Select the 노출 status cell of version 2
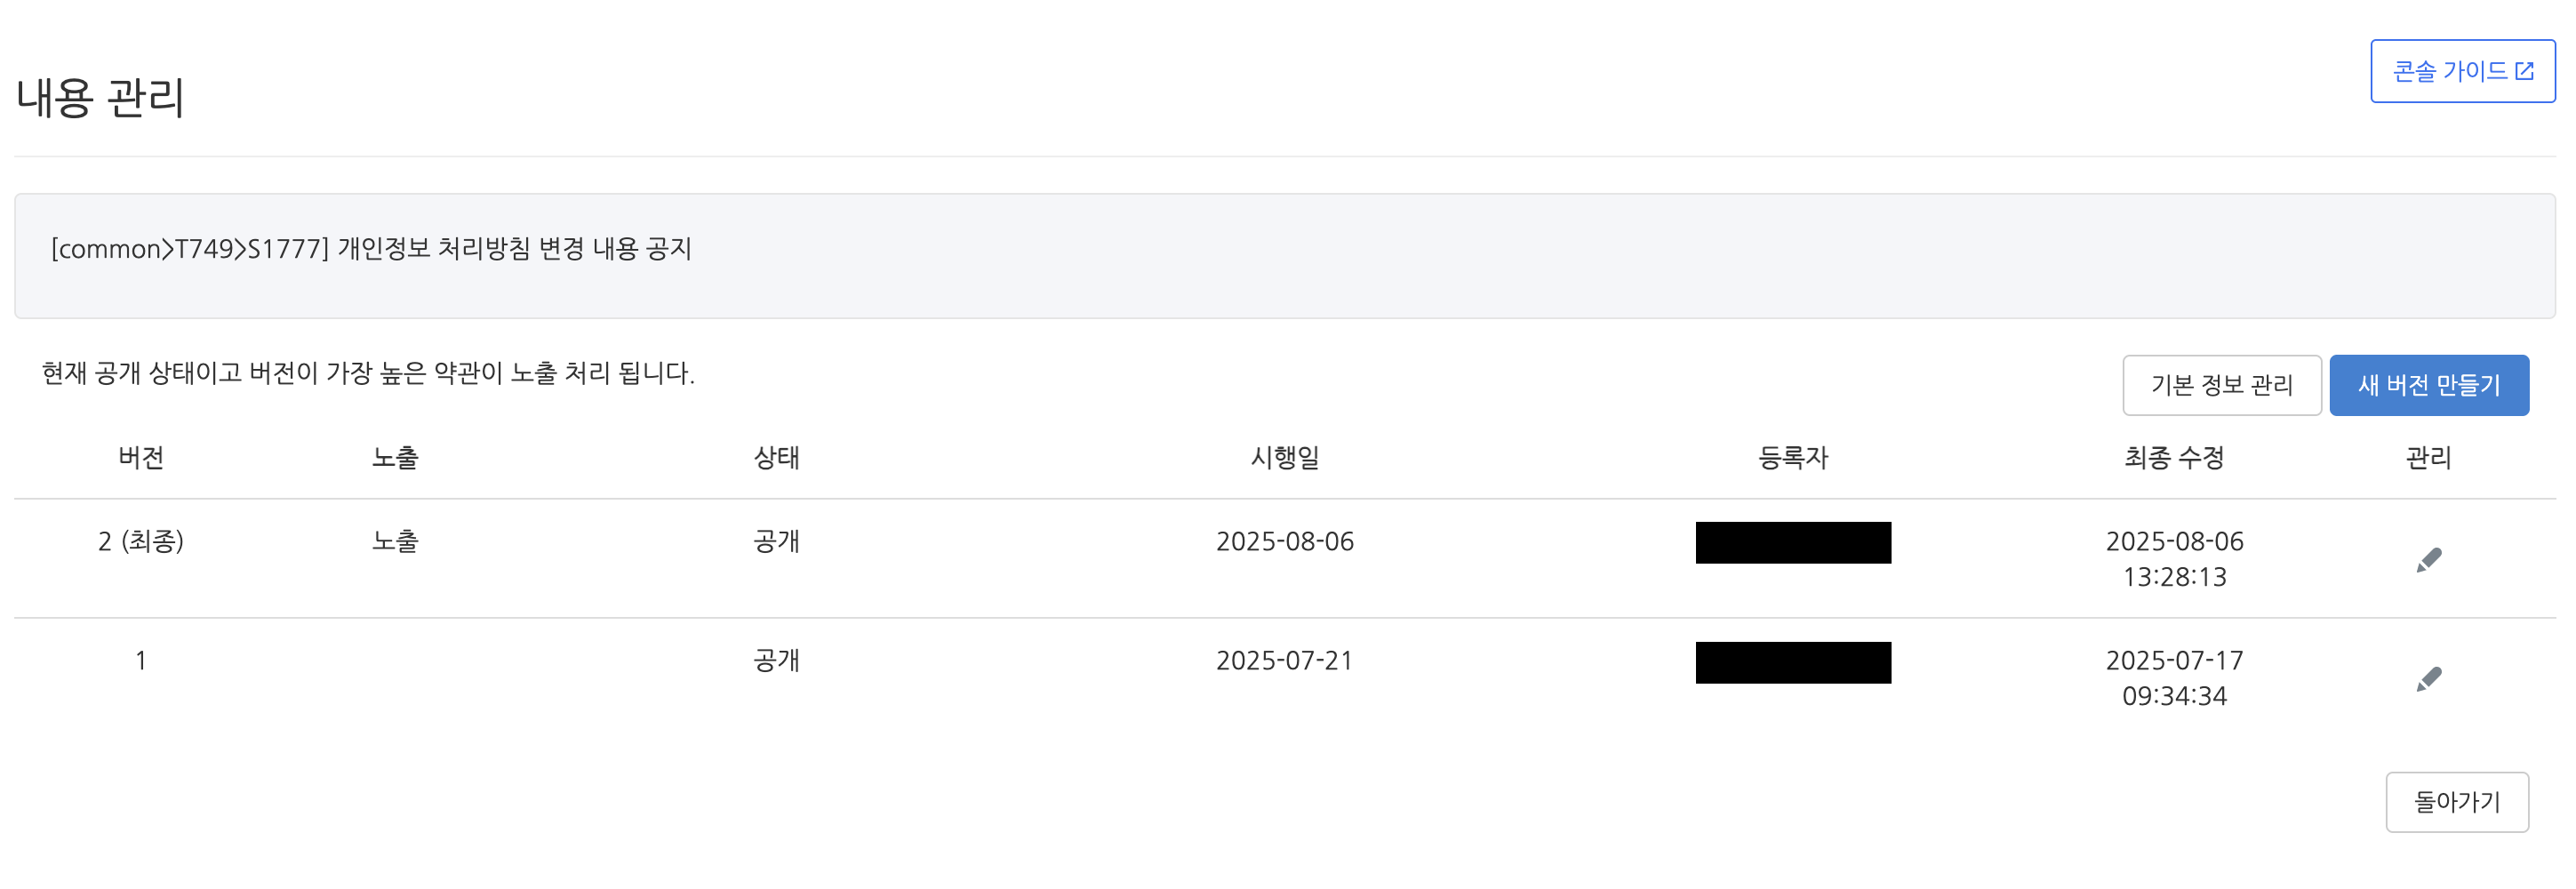2576x889 pixels. pyautogui.click(x=395, y=541)
